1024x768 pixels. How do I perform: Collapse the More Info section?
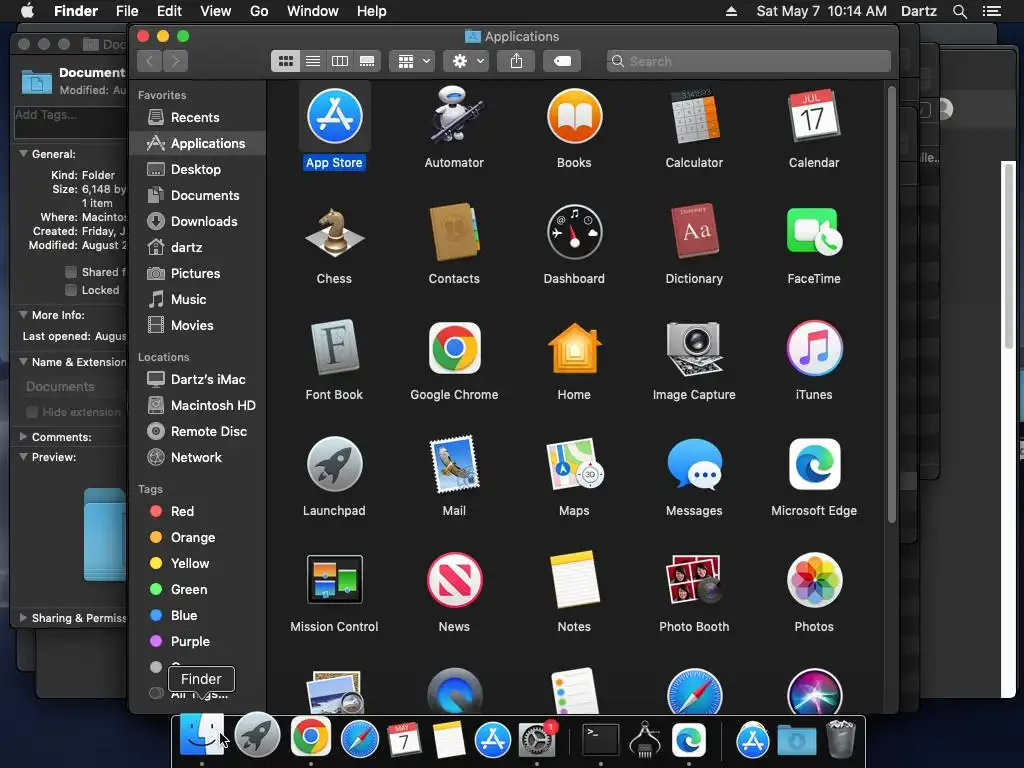coord(24,314)
